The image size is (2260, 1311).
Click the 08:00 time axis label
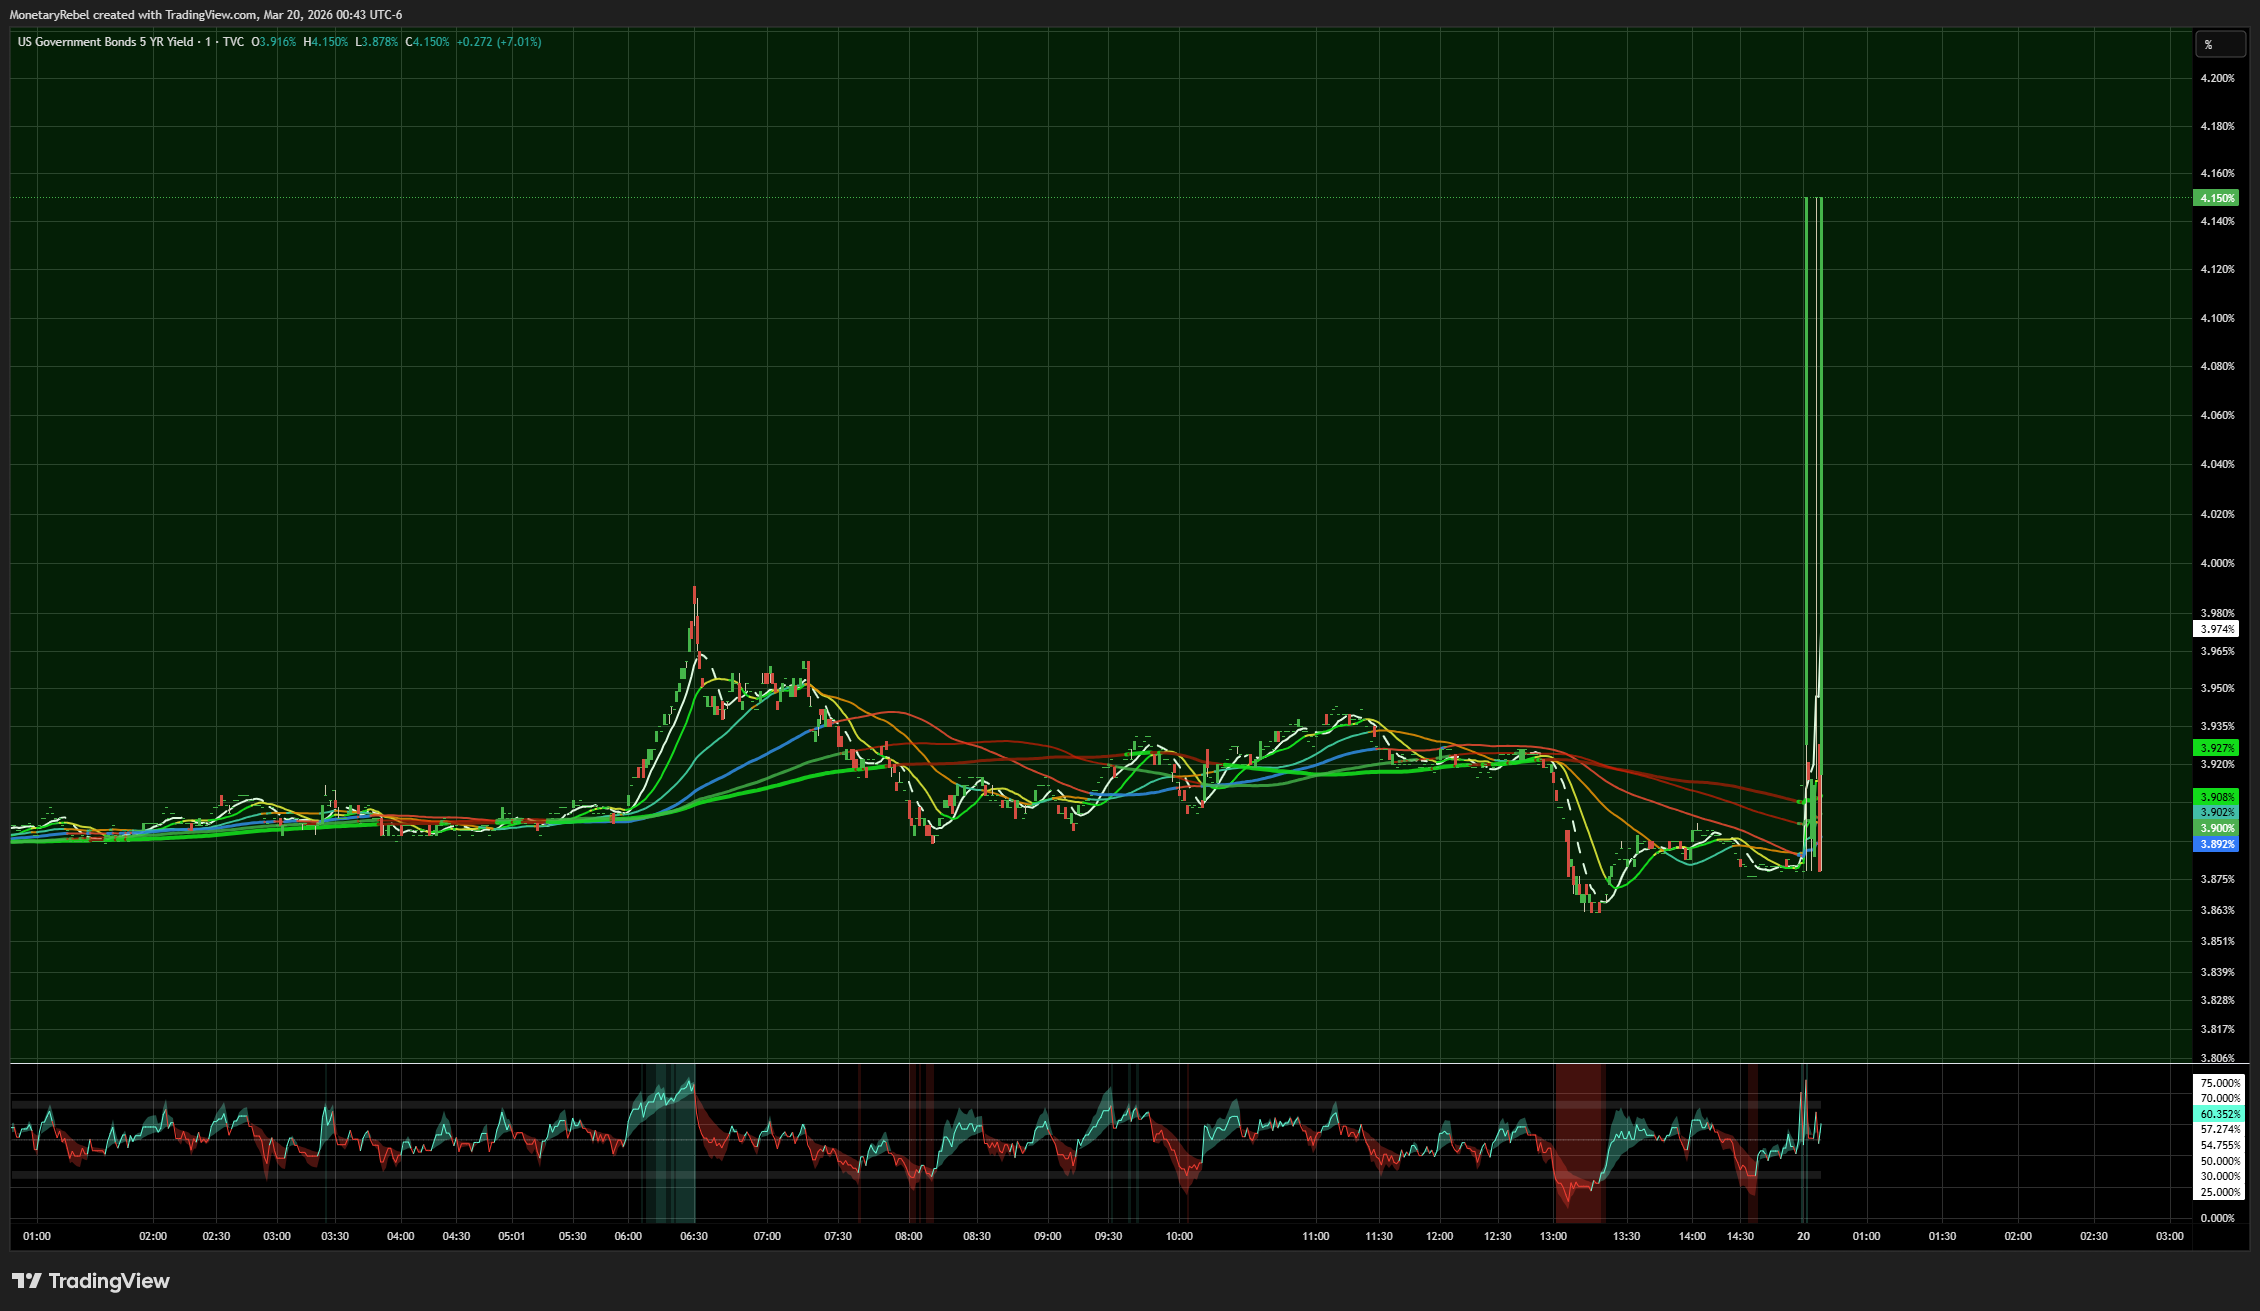[908, 1236]
